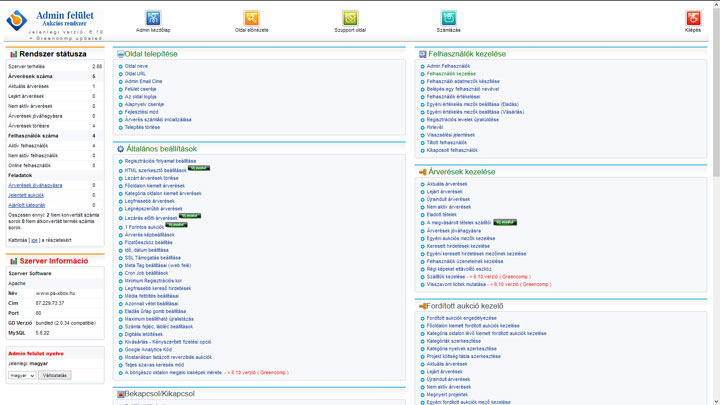The height and width of the screenshot is (405, 720).
Task: Open the Admin kezdőlap icon
Action: pyautogui.click(x=153, y=18)
